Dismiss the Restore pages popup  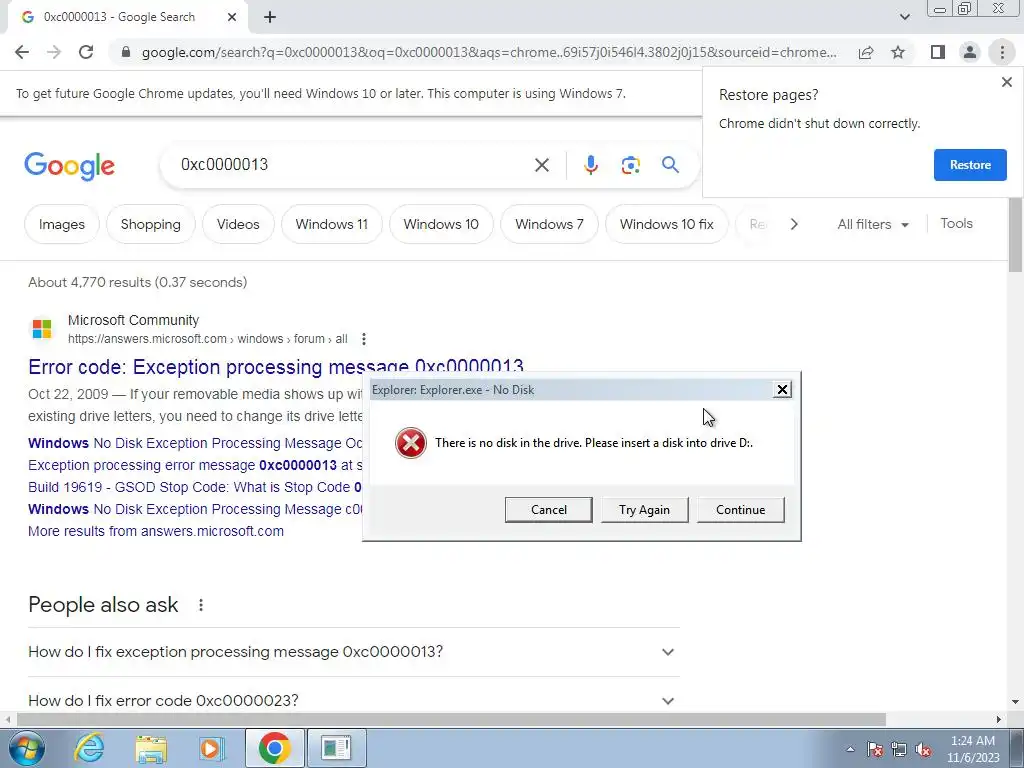pyautogui.click(x=1006, y=82)
